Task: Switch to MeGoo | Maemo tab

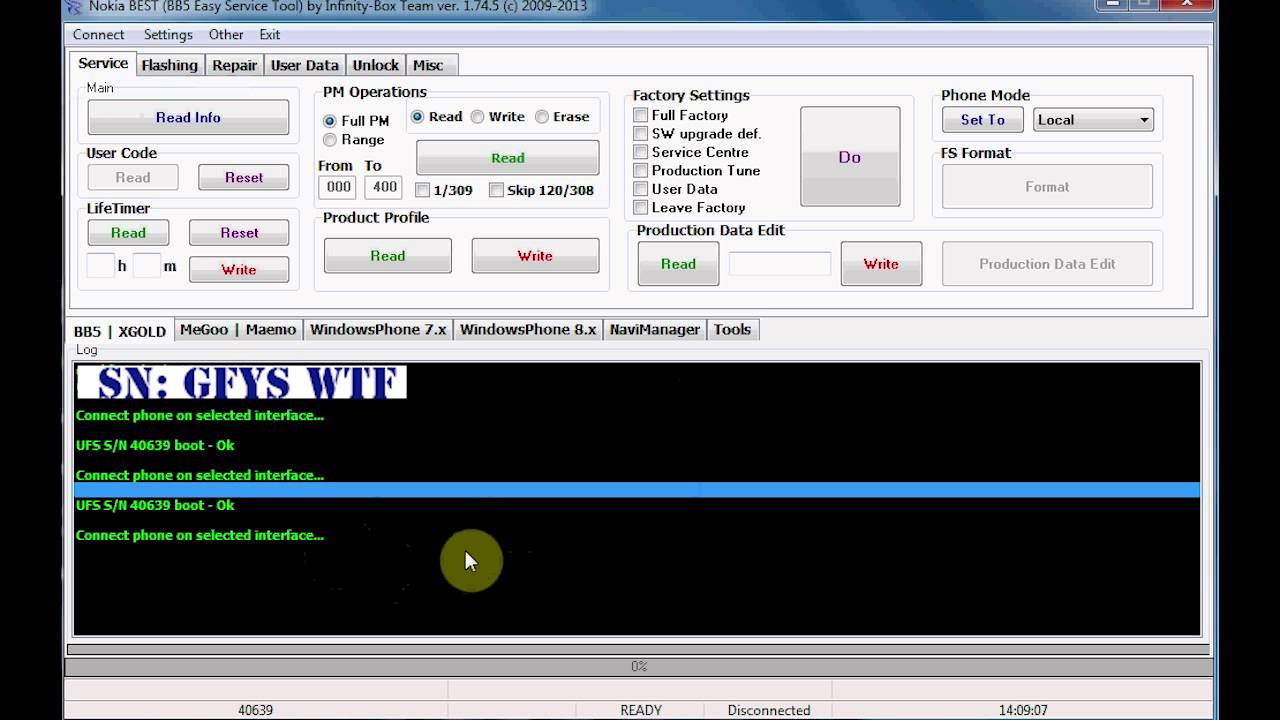Action: click(x=238, y=330)
